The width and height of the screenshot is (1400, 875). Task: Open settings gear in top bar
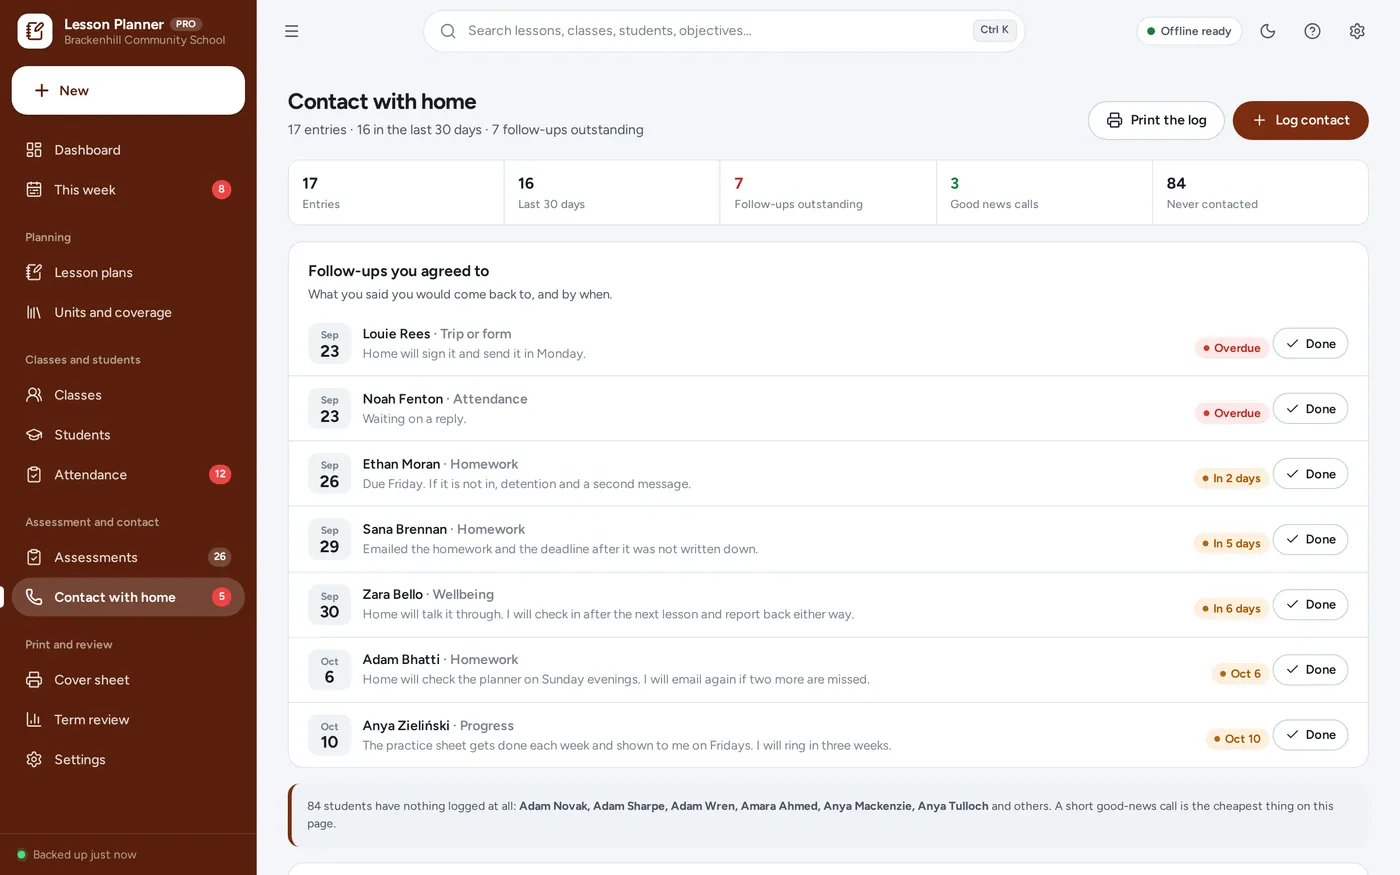click(x=1357, y=31)
